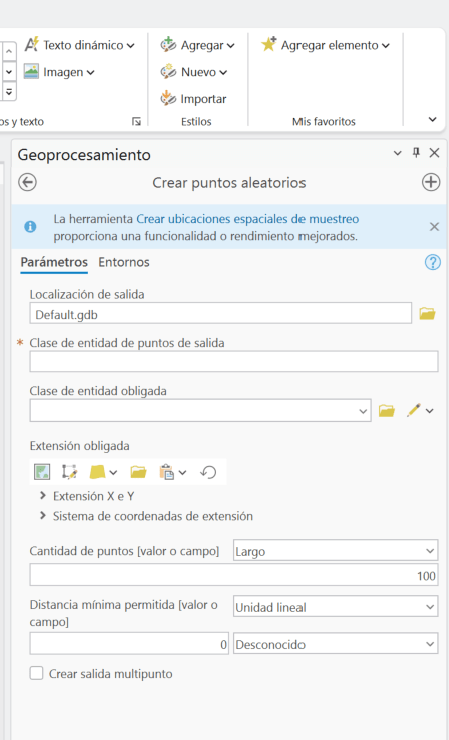449x740 pixels.
Task: Reset the extent with the undo arrow icon
Action: click(x=208, y=471)
